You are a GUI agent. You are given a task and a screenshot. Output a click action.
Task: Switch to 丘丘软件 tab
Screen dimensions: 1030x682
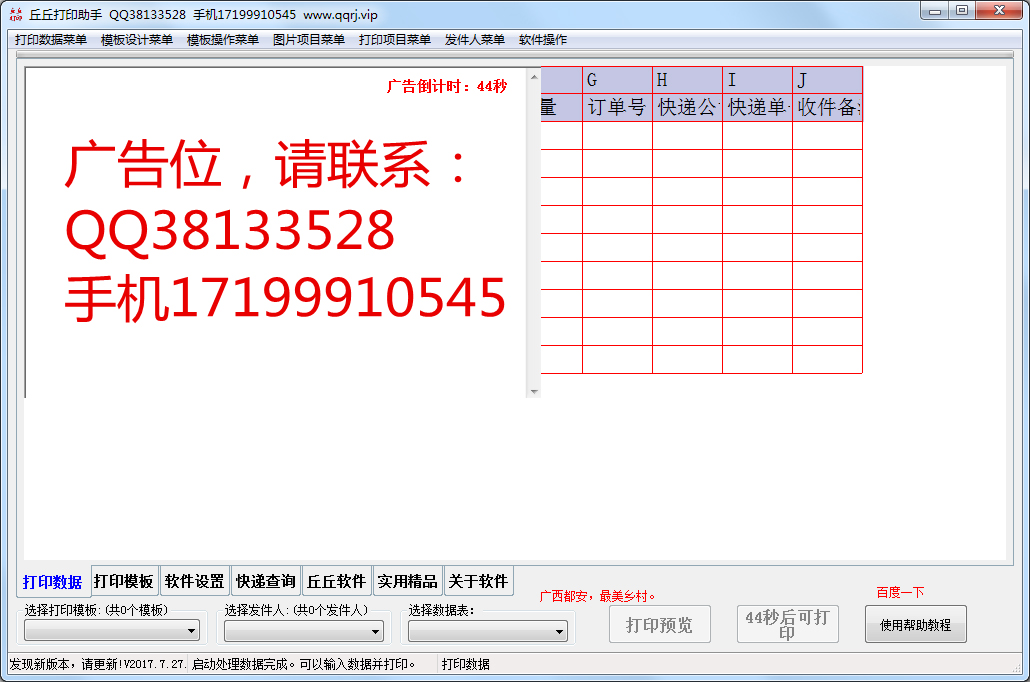(x=336, y=581)
